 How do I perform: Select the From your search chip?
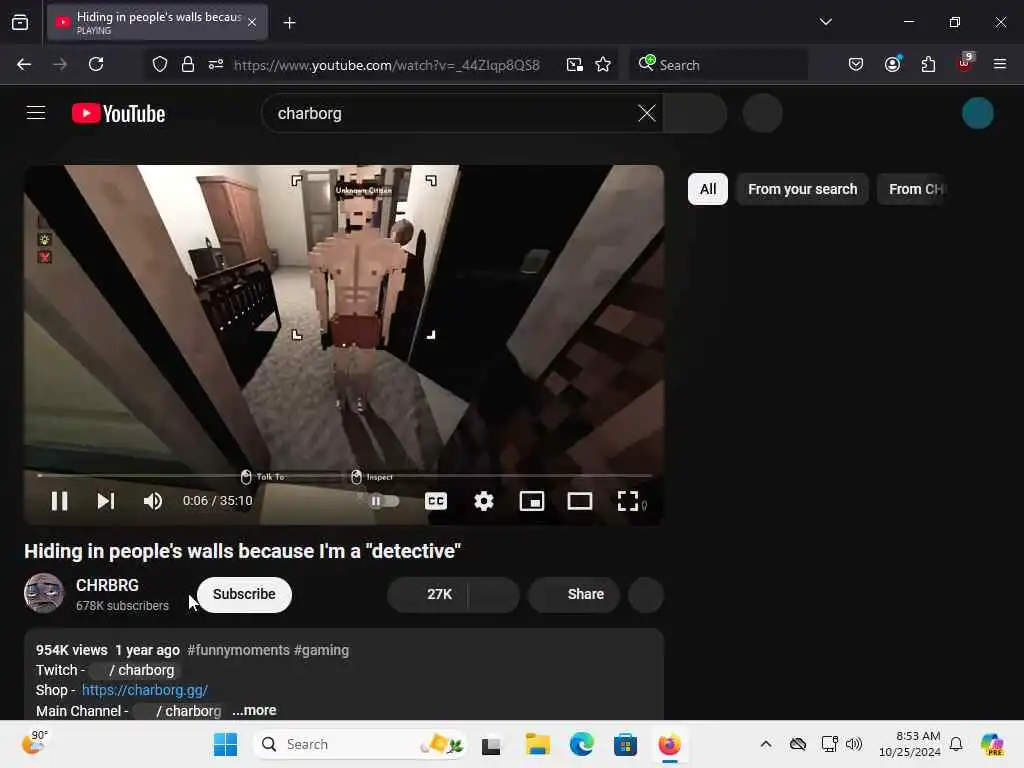pos(803,189)
